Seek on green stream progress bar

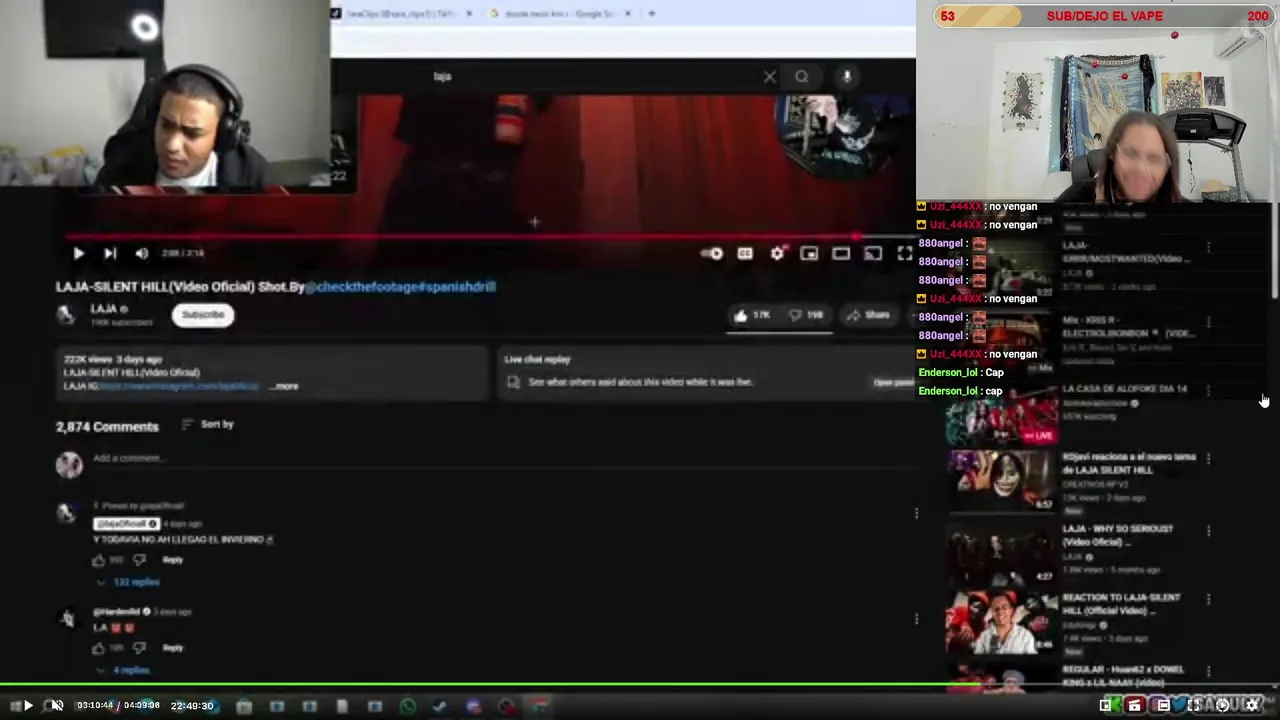(x=640, y=686)
